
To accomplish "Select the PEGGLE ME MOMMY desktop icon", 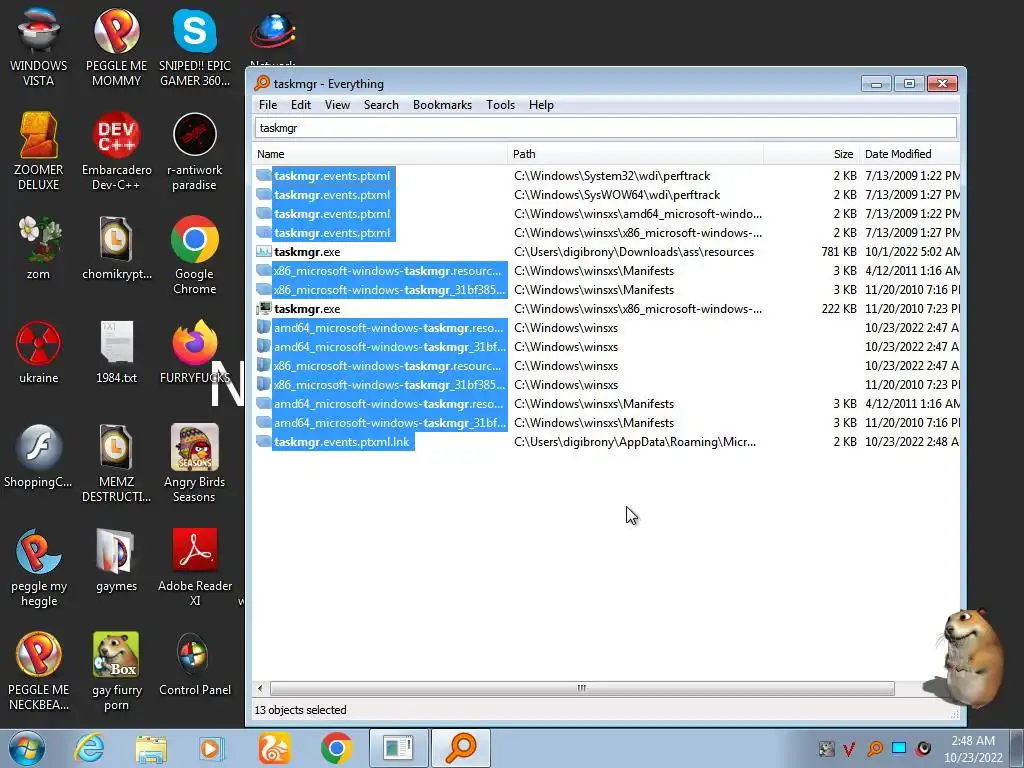I will (x=116, y=47).
